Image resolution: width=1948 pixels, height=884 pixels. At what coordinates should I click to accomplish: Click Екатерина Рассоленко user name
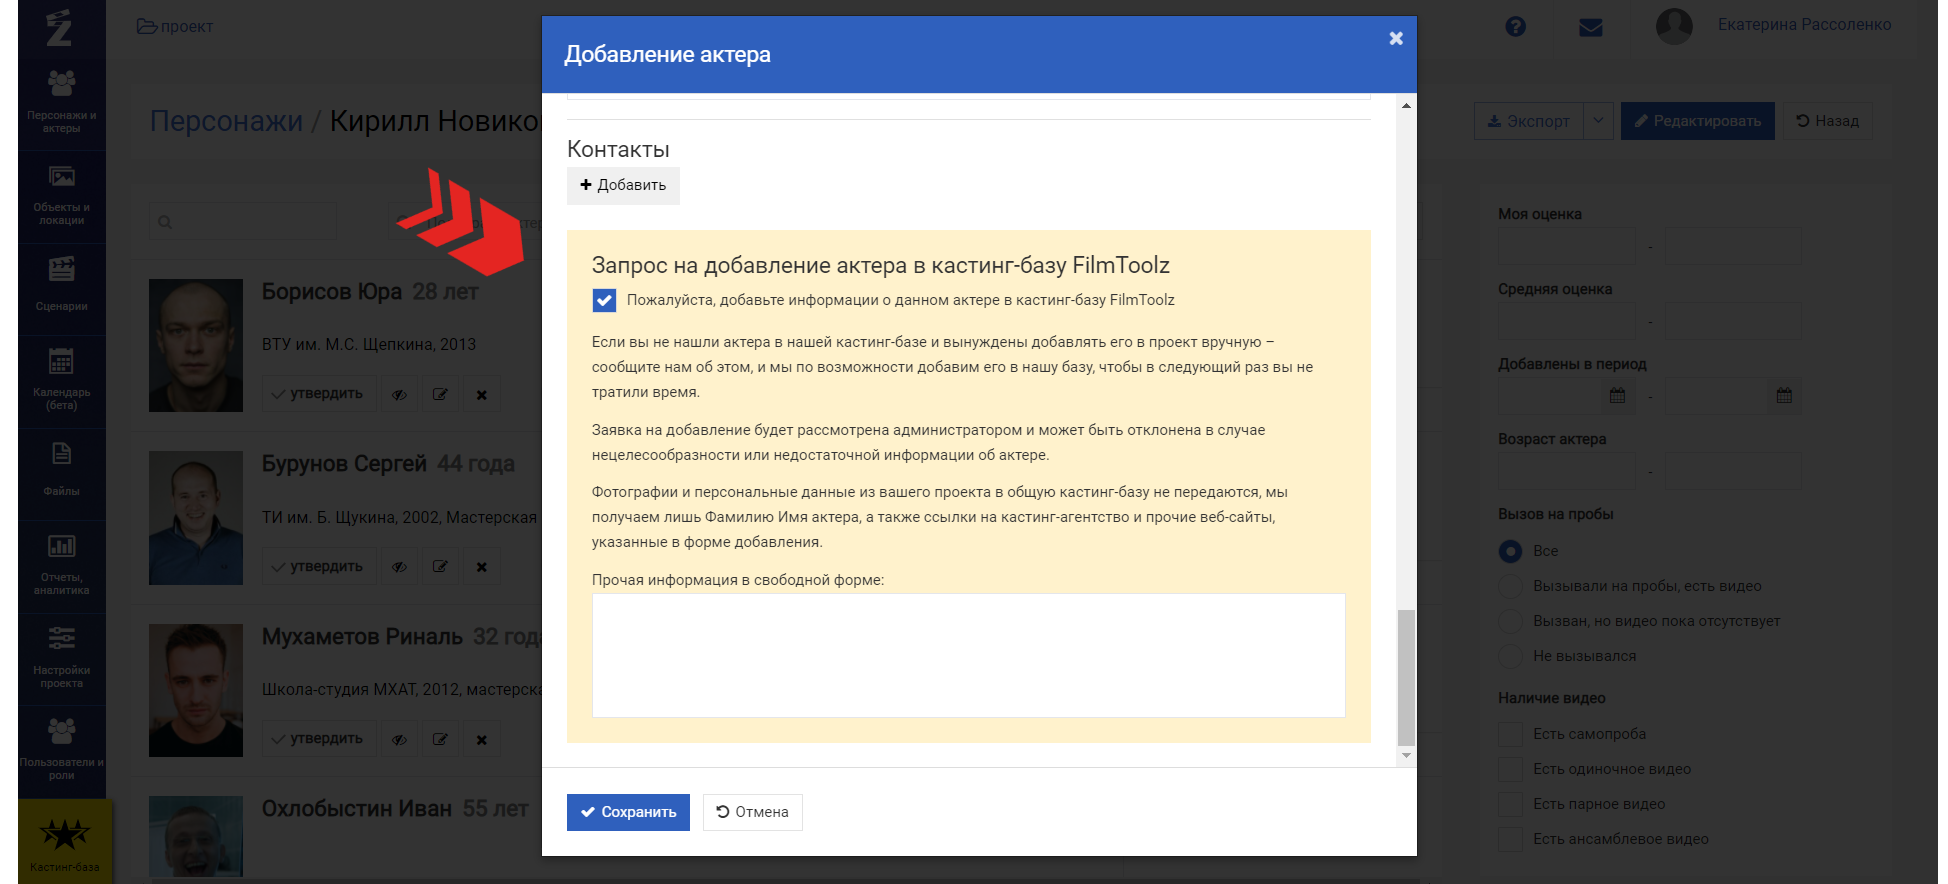(x=1804, y=25)
